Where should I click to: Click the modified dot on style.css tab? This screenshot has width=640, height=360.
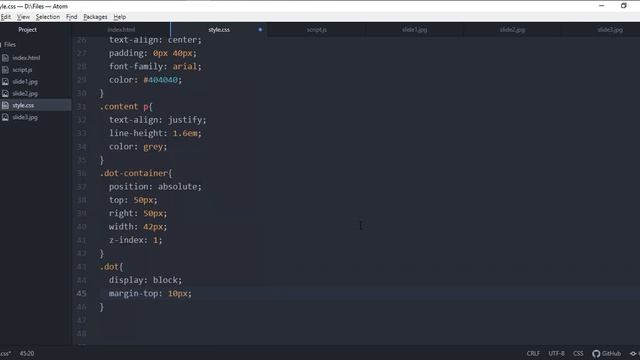[x=260, y=29]
